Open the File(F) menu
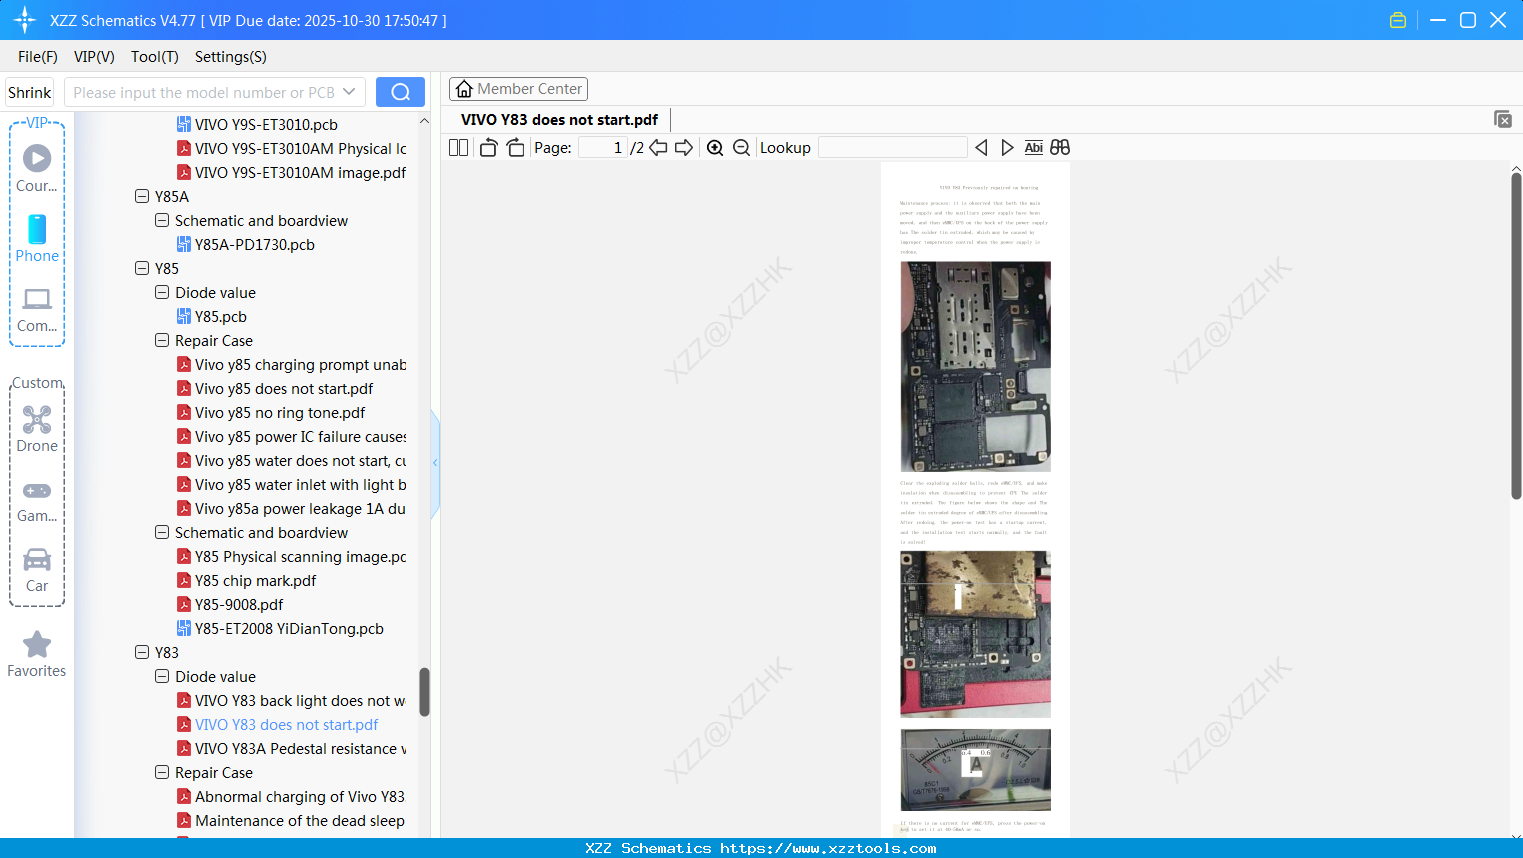1523x858 pixels. tap(38, 57)
